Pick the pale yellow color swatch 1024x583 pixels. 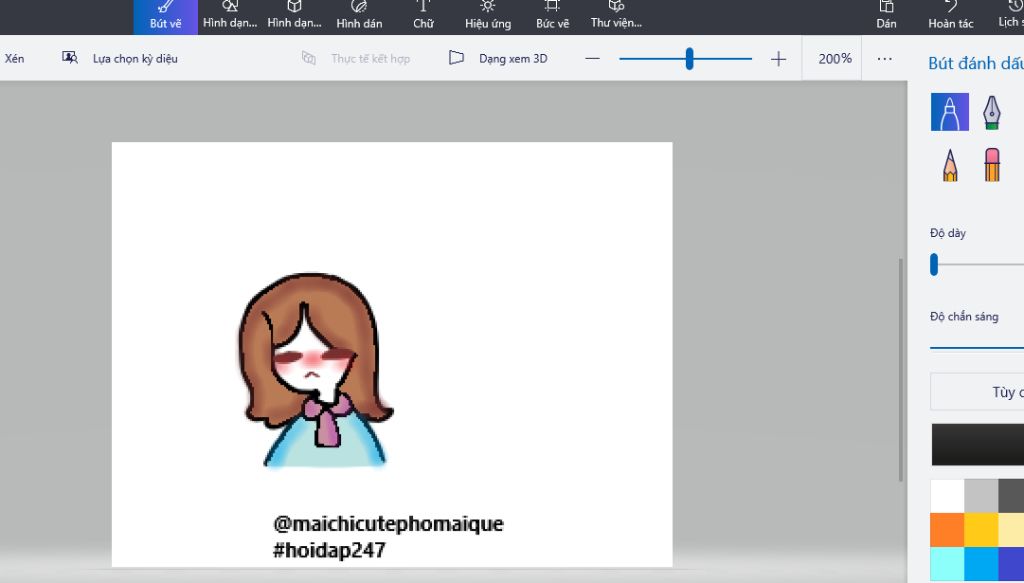1011,529
